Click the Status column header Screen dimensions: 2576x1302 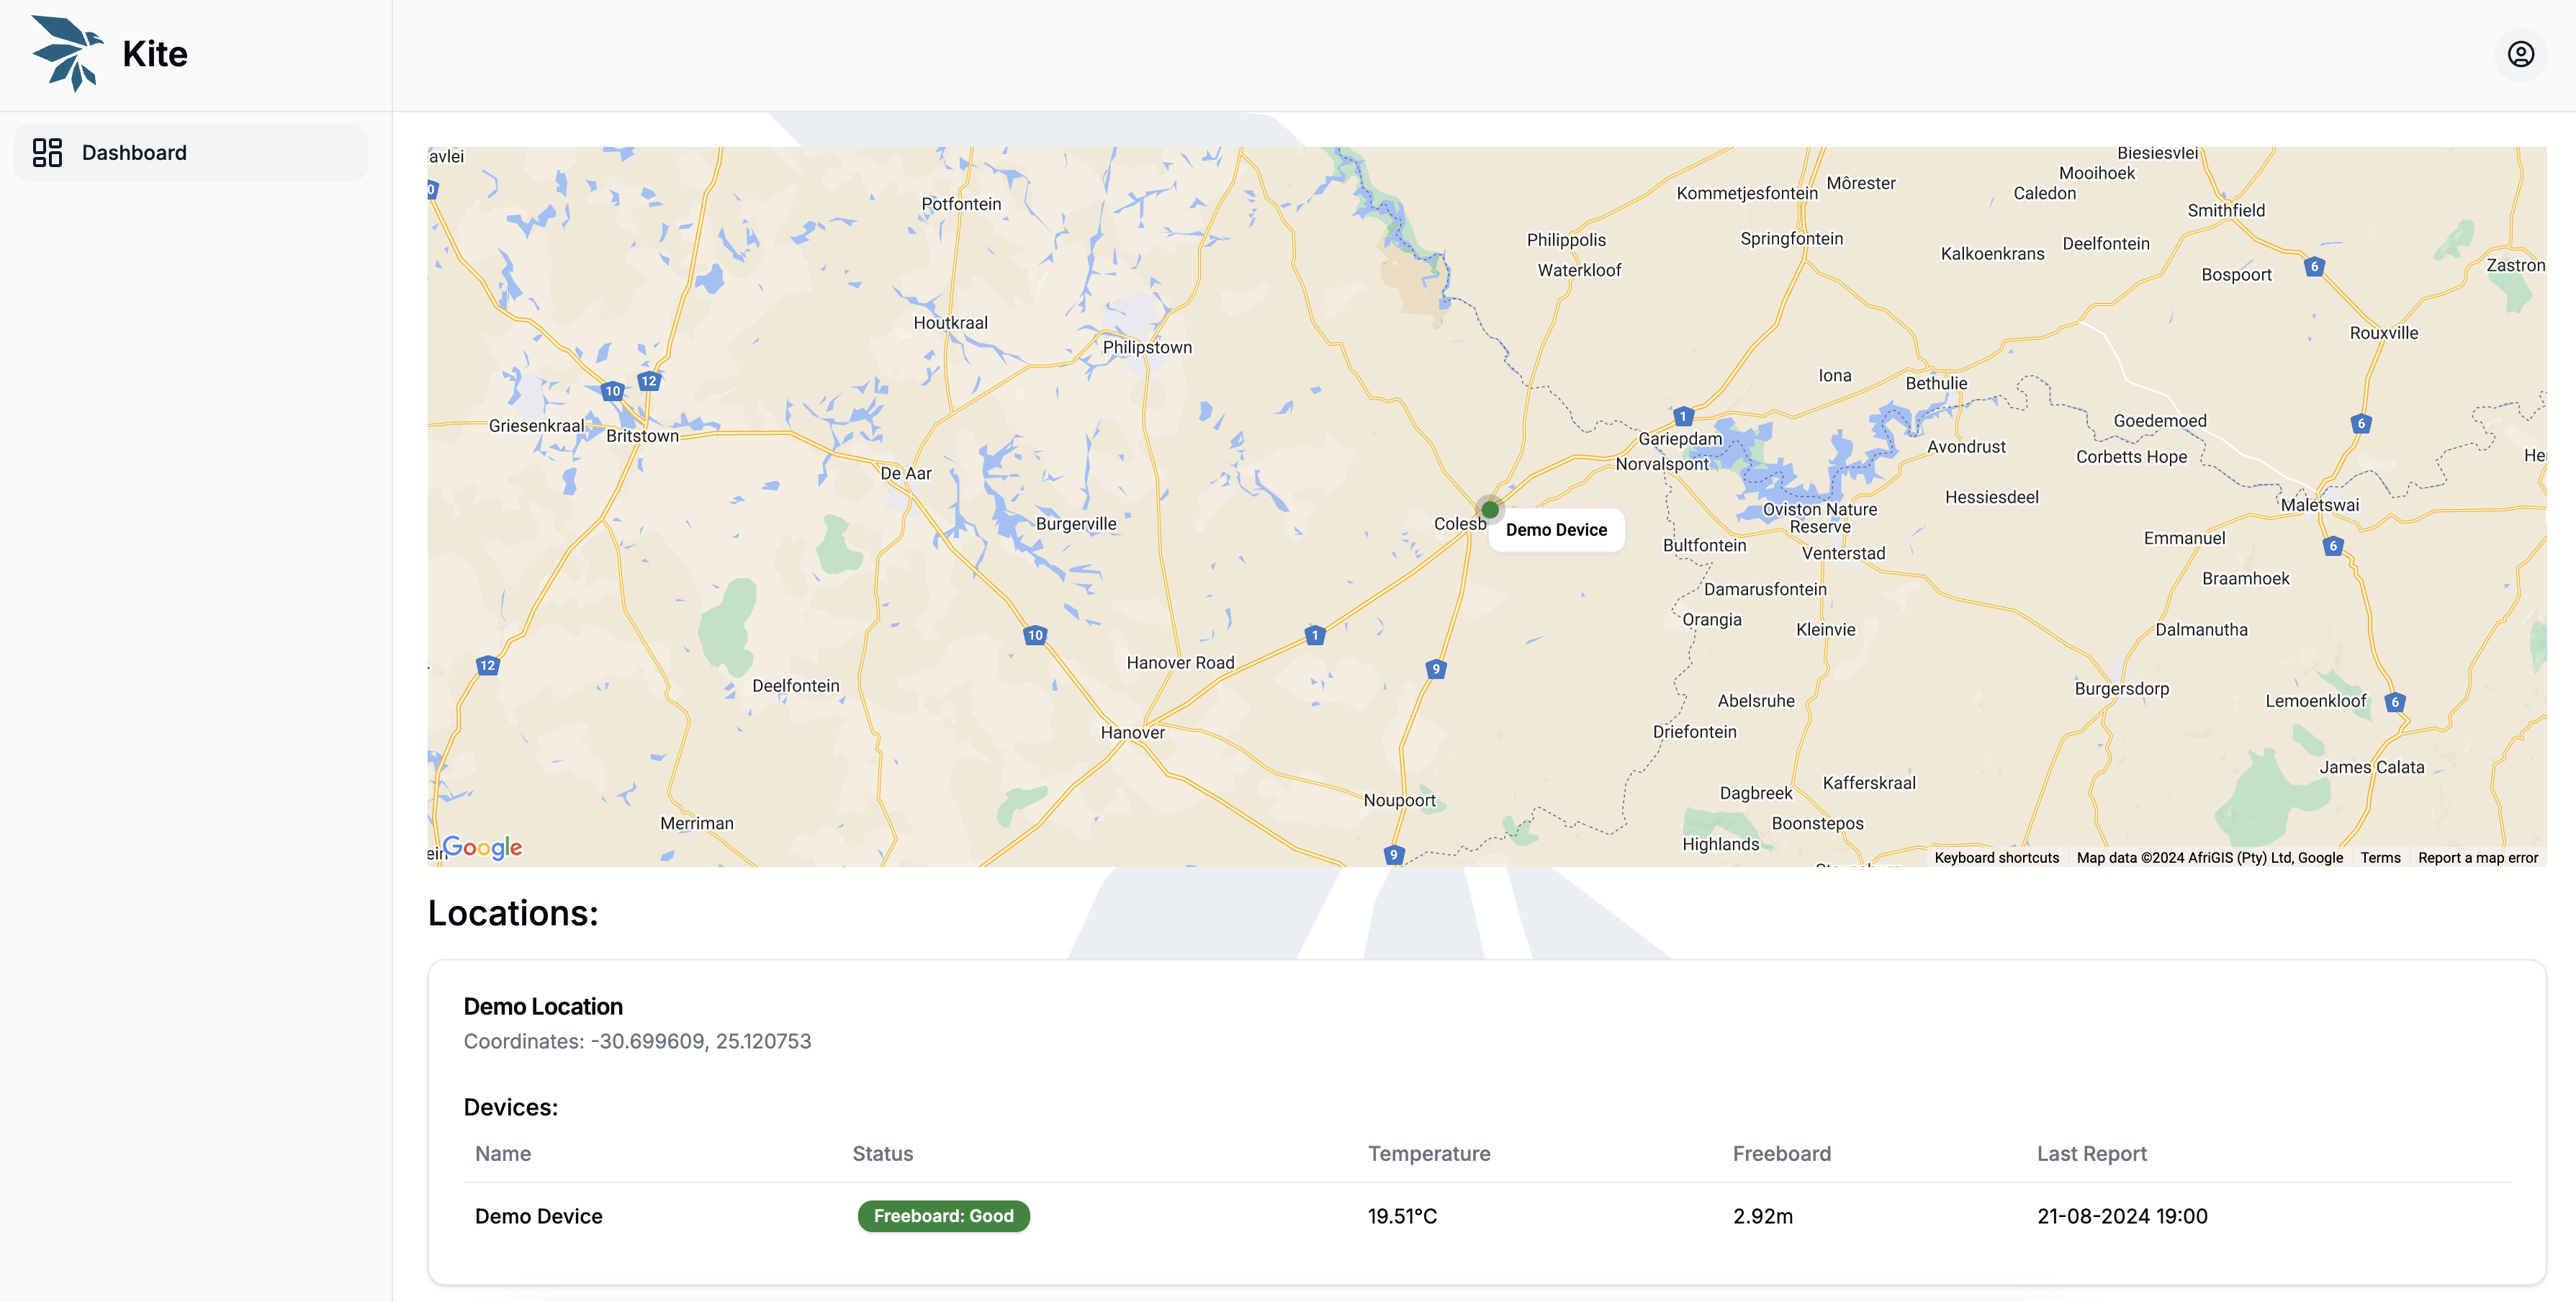(882, 1153)
